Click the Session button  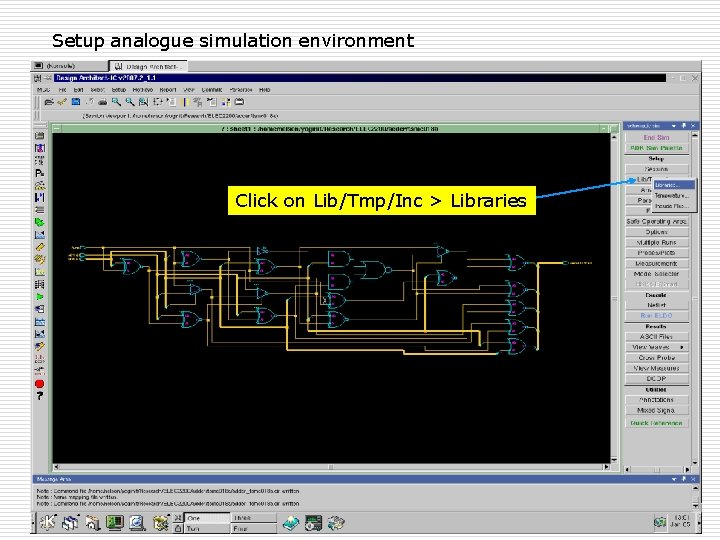(x=656, y=169)
